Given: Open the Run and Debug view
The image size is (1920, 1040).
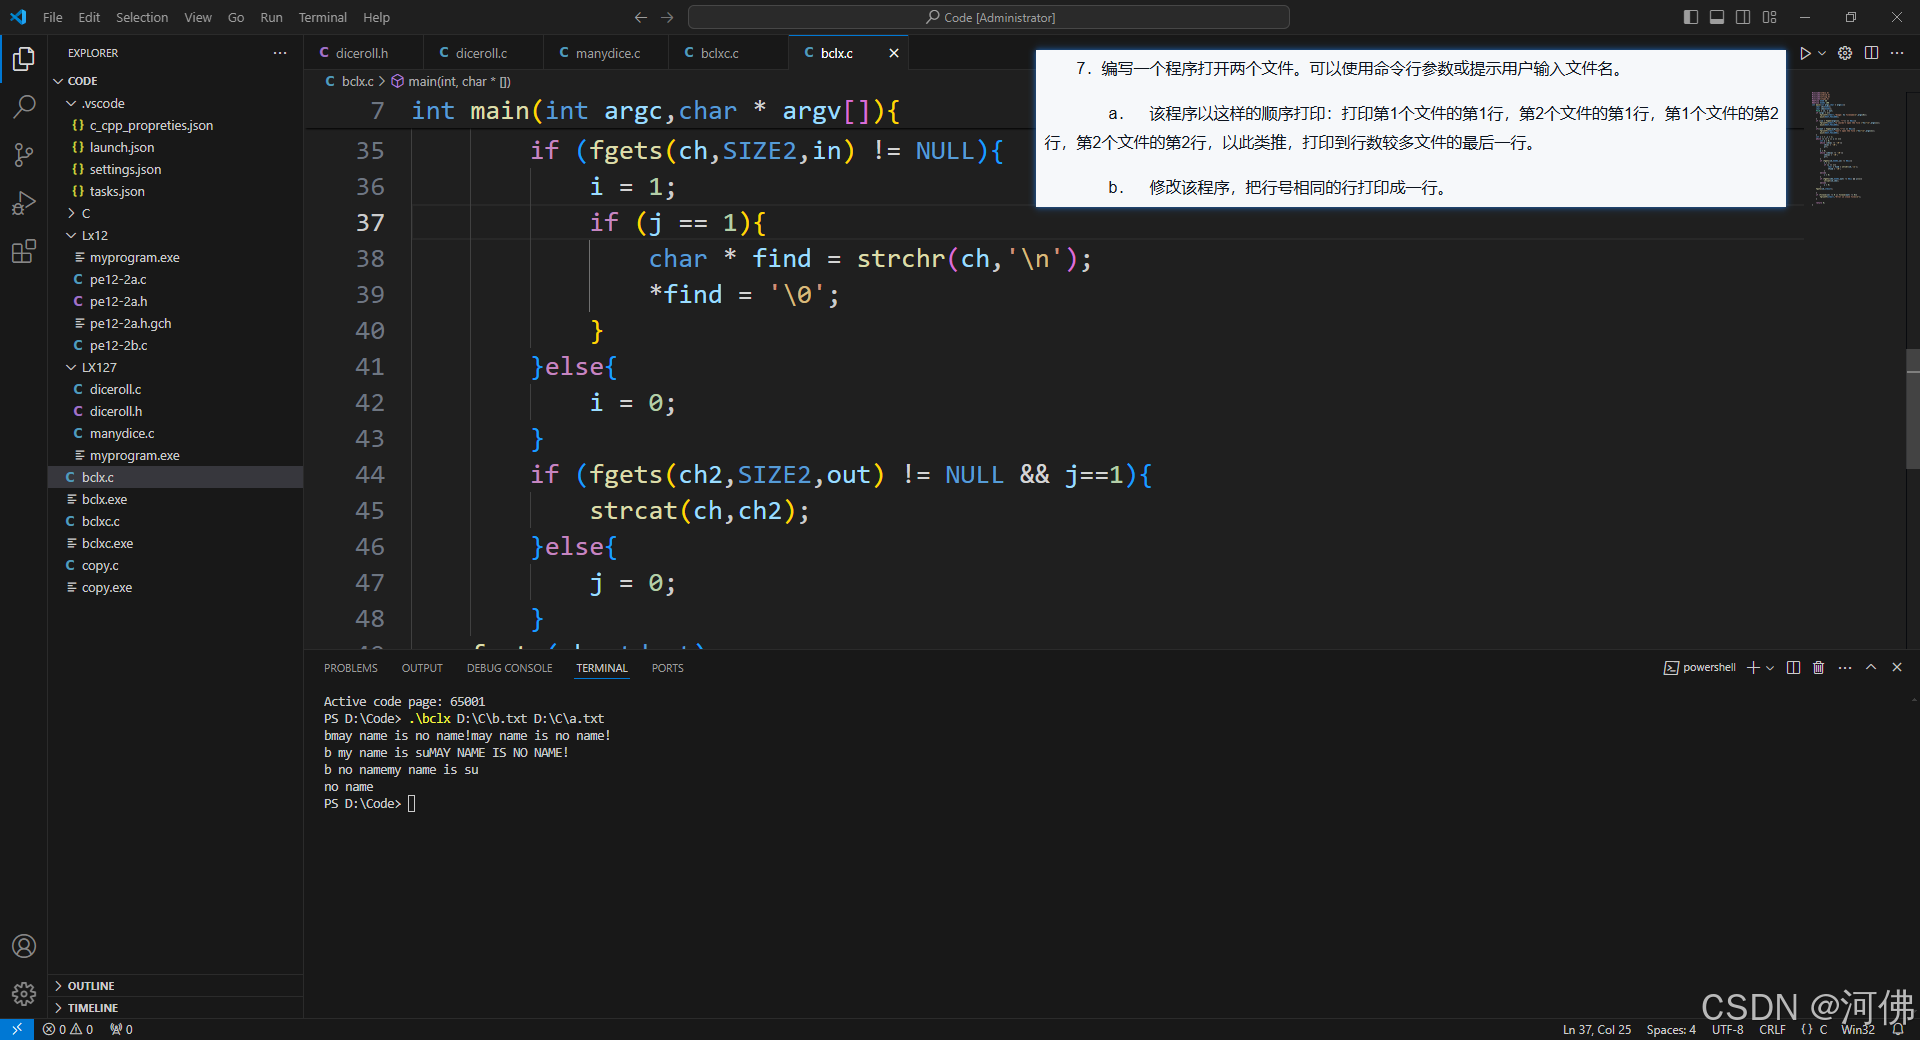Looking at the screenshot, I should 24,203.
